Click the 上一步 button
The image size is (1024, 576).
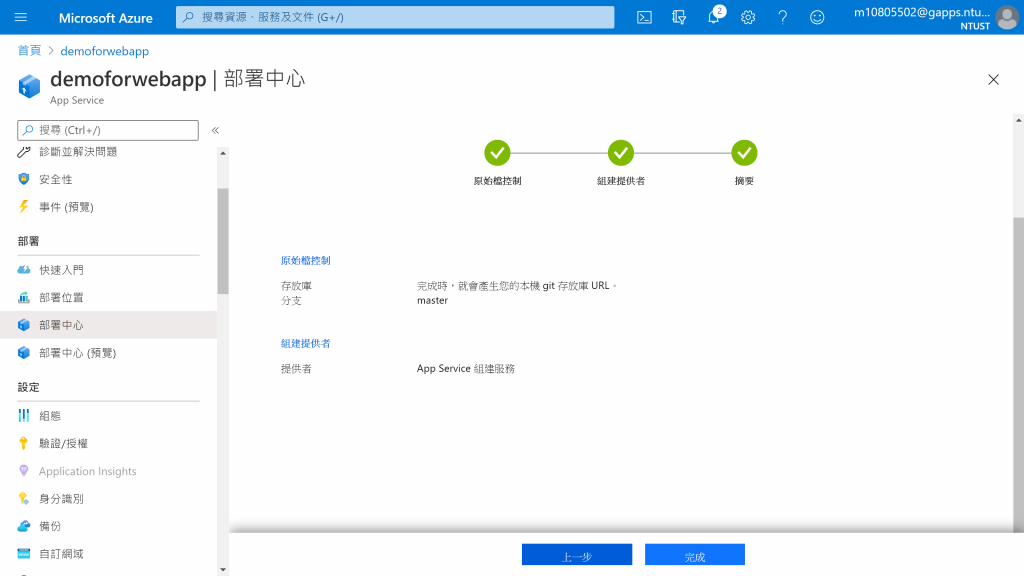tap(577, 554)
